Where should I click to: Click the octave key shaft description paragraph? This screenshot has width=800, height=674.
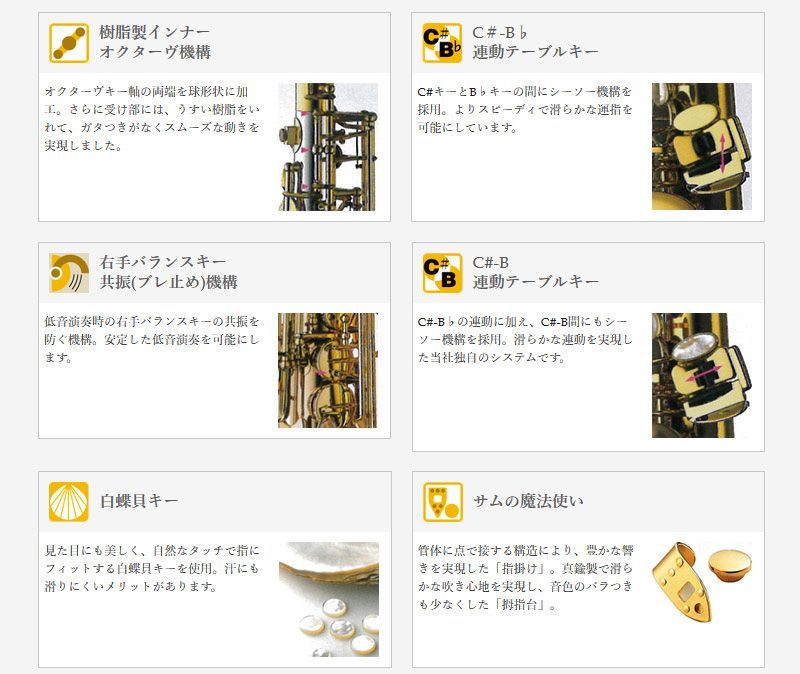pyautogui.click(x=152, y=118)
